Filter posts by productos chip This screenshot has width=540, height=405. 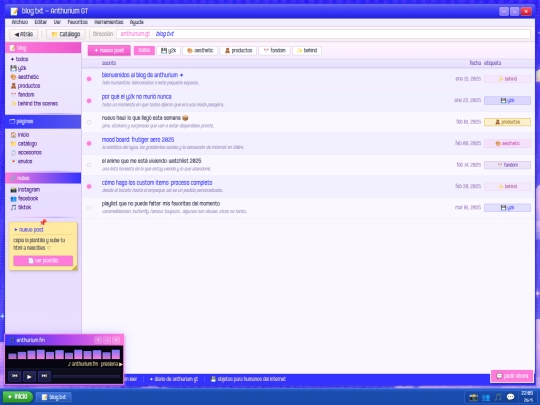pyautogui.click(x=238, y=51)
